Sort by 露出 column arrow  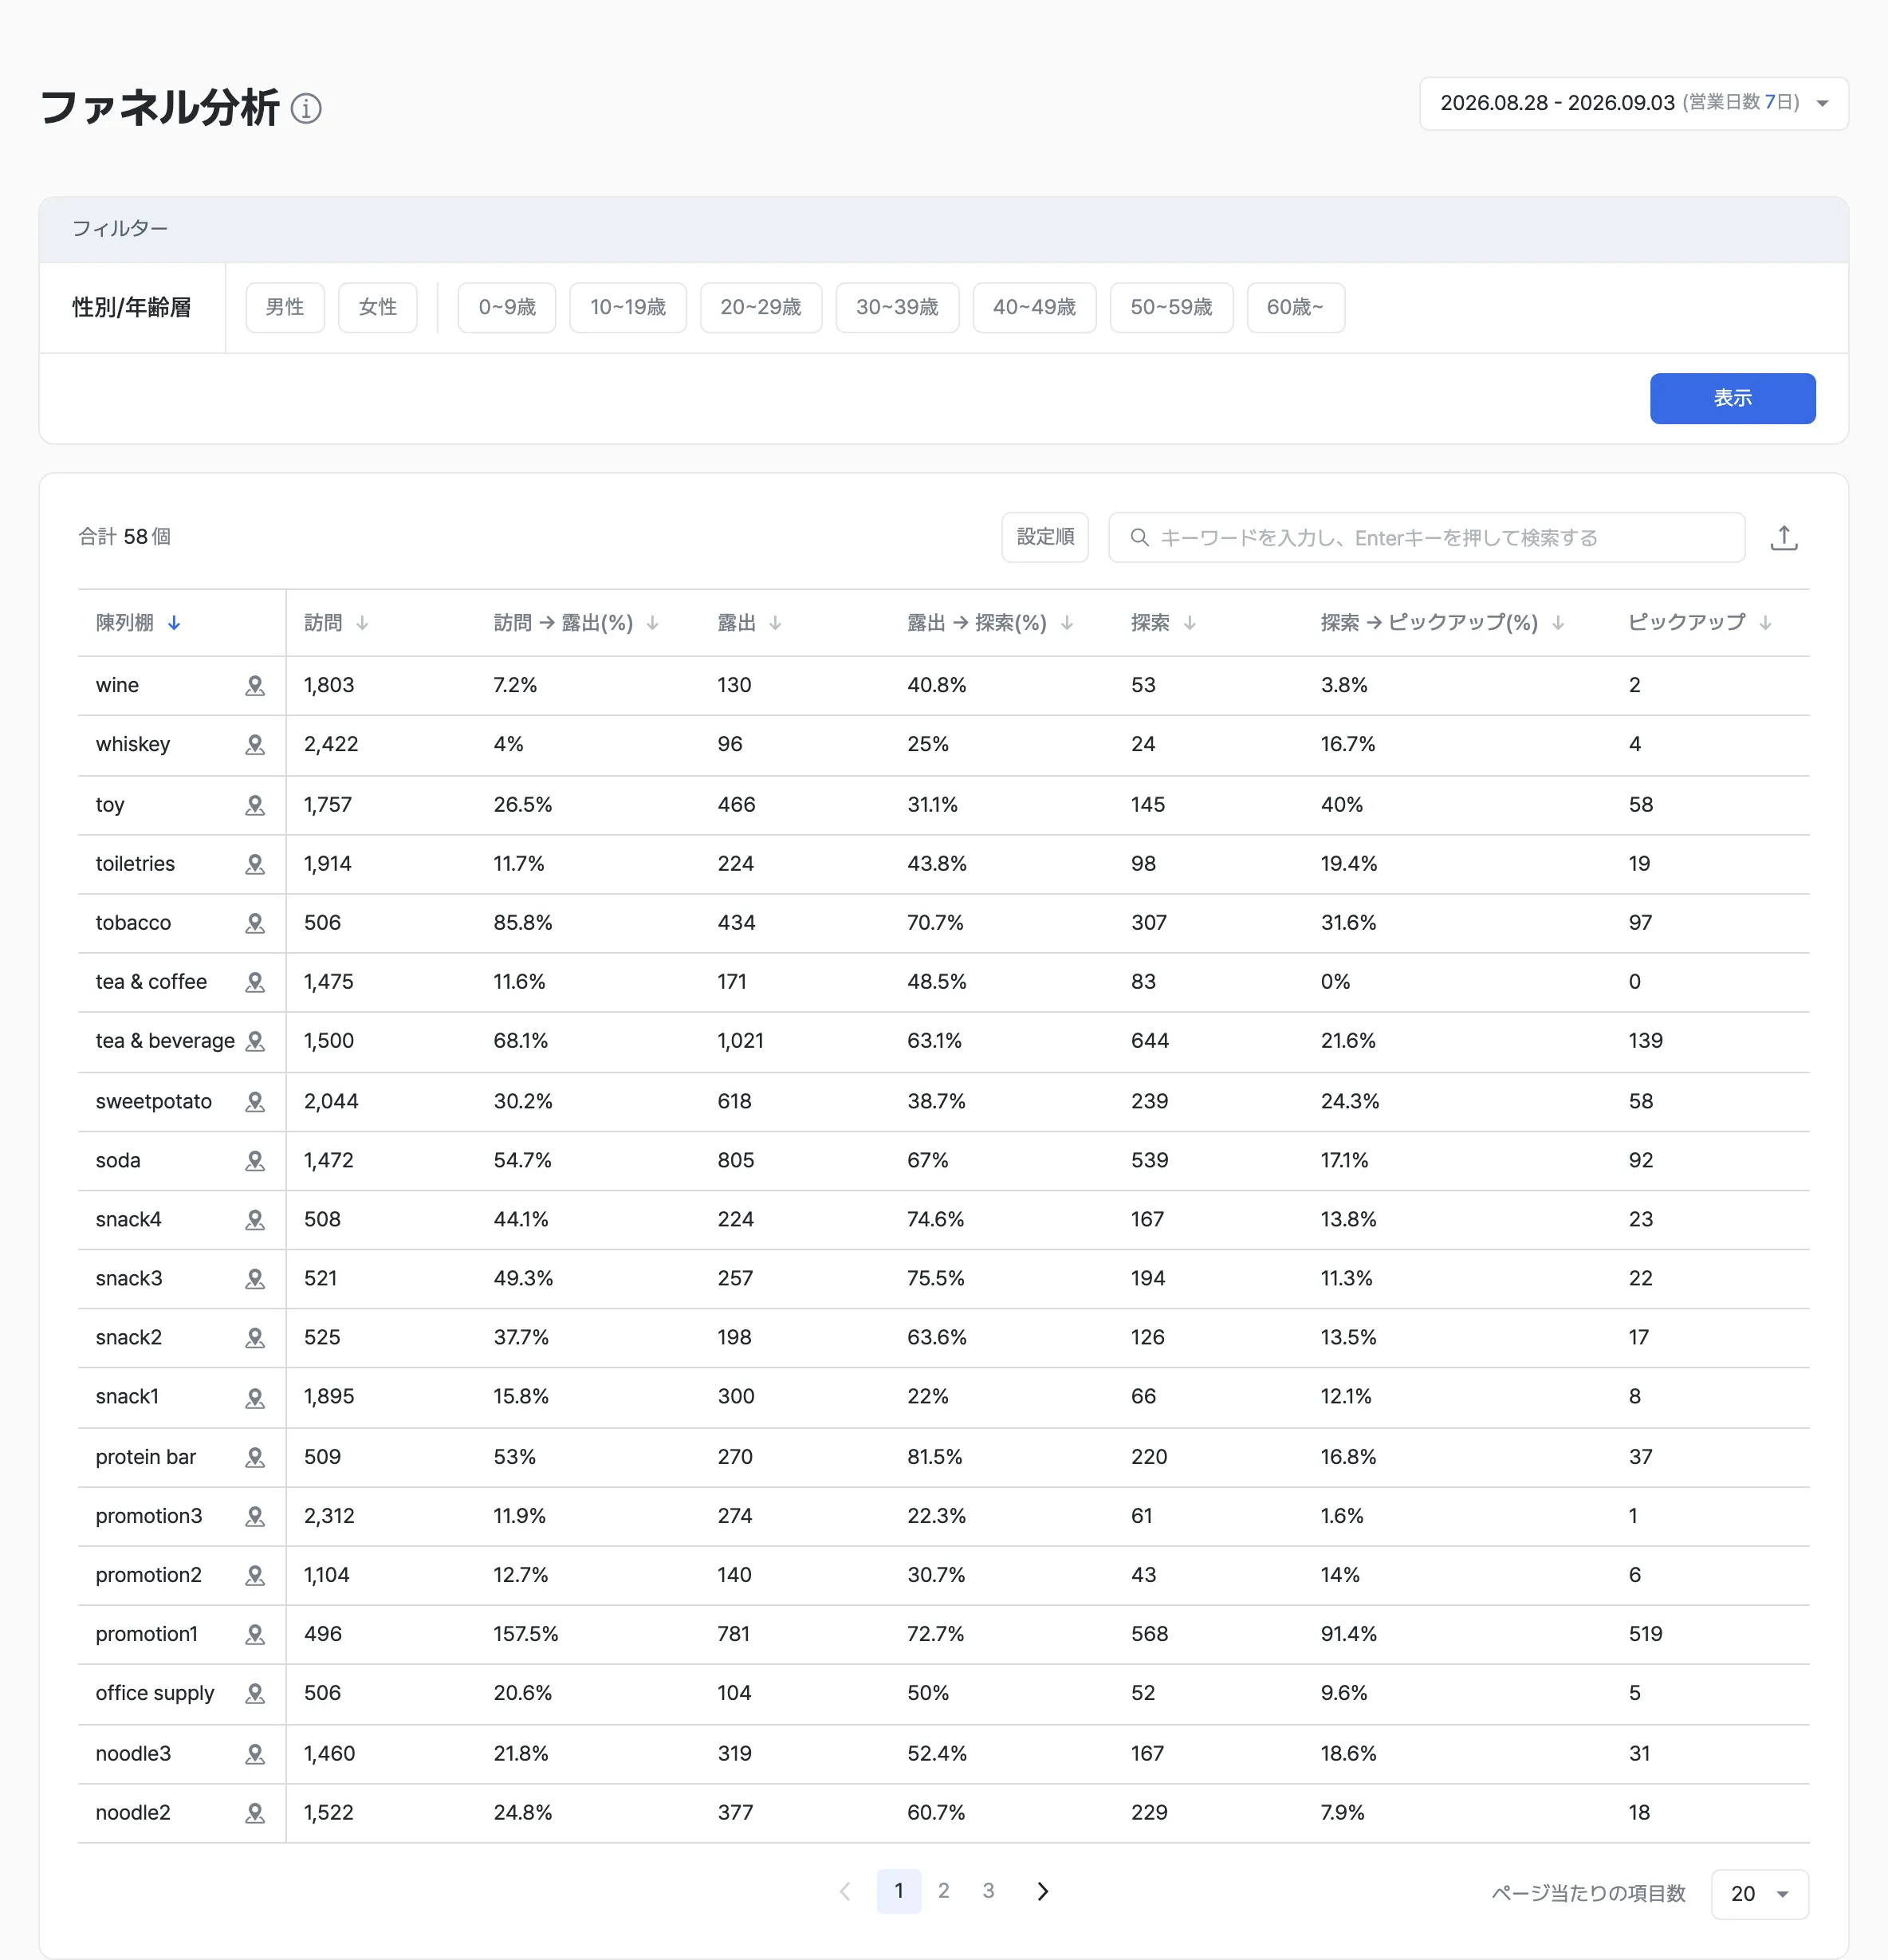(x=775, y=623)
